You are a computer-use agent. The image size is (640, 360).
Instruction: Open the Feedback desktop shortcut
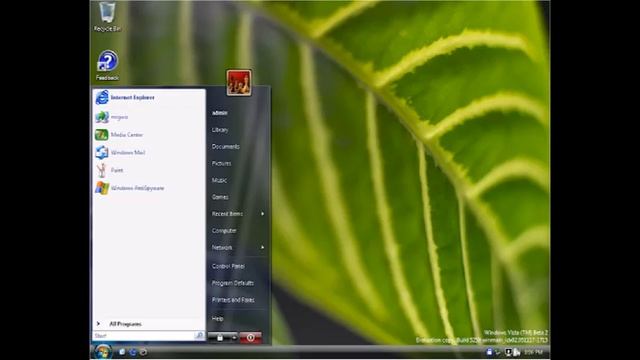[x=107, y=65]
